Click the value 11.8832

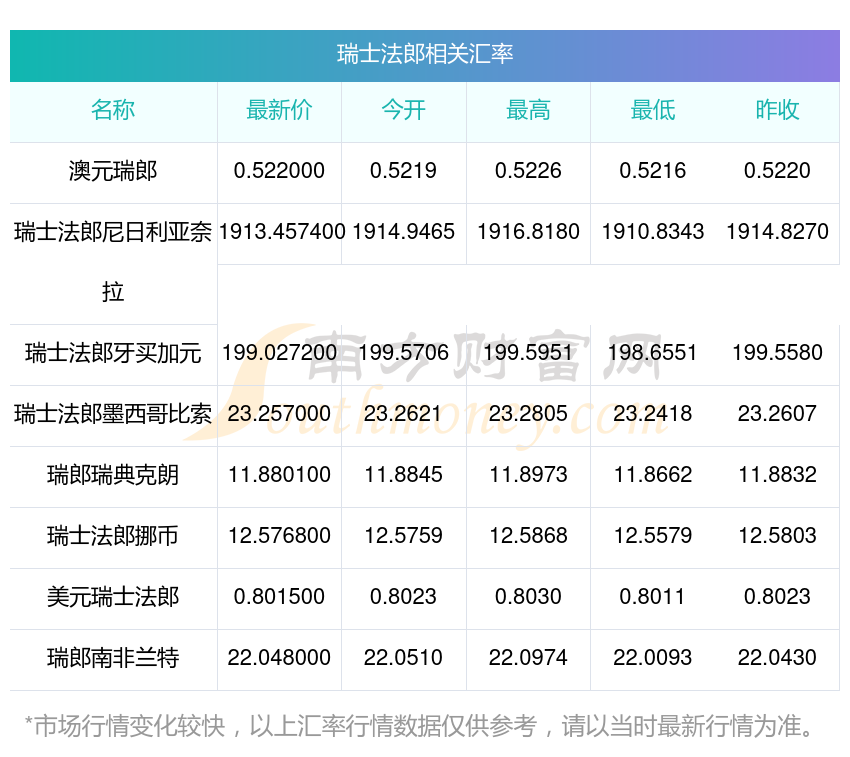(777, 475)
